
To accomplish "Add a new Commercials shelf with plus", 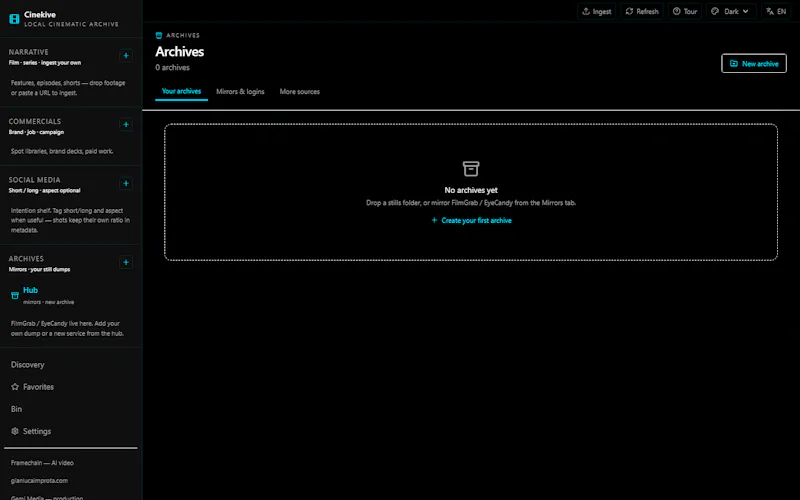I will pos(126,124).
